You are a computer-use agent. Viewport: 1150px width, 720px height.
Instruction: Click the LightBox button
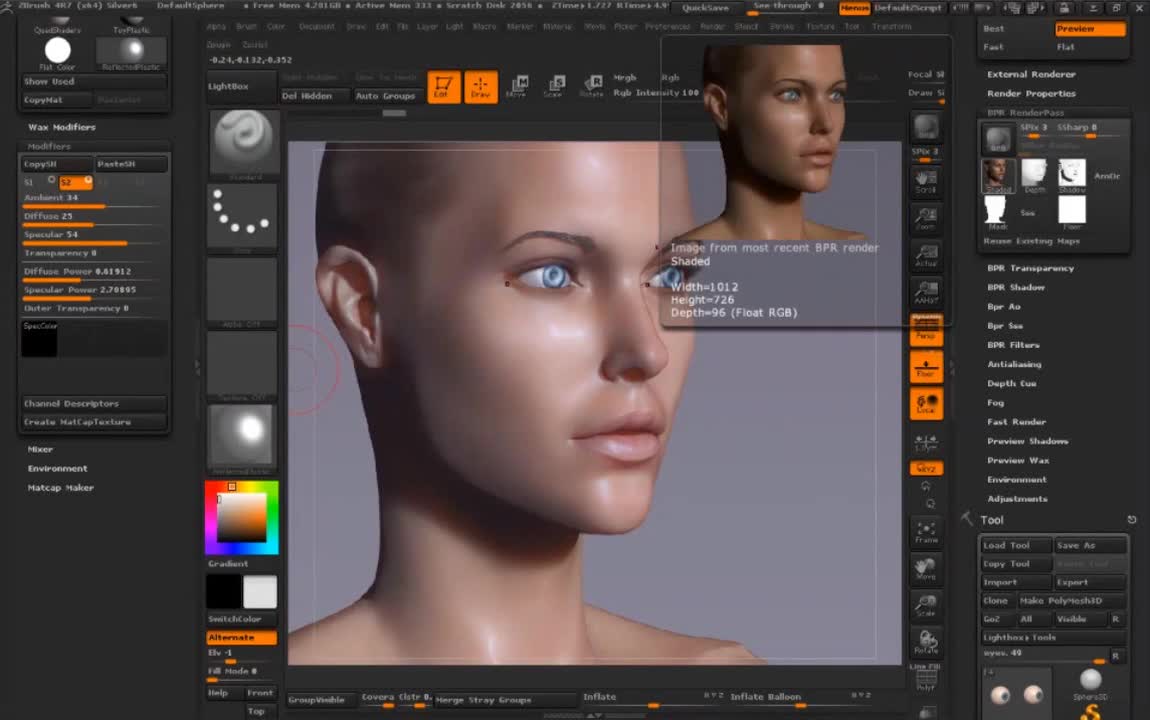[241, 87]
